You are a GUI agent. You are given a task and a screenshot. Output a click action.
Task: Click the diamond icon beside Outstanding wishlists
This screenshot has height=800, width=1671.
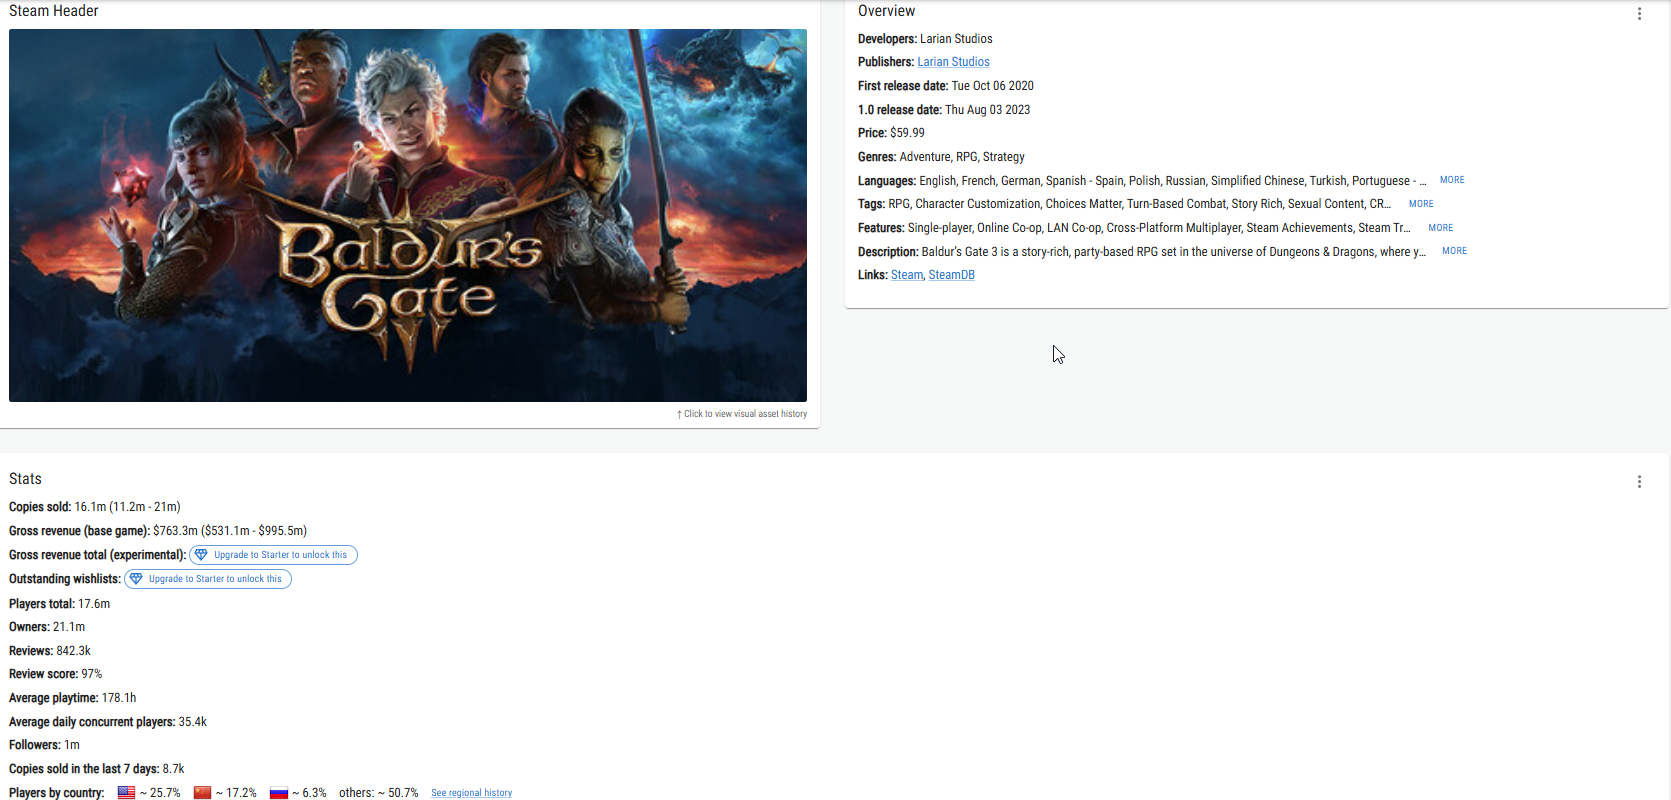coord(136,579)
